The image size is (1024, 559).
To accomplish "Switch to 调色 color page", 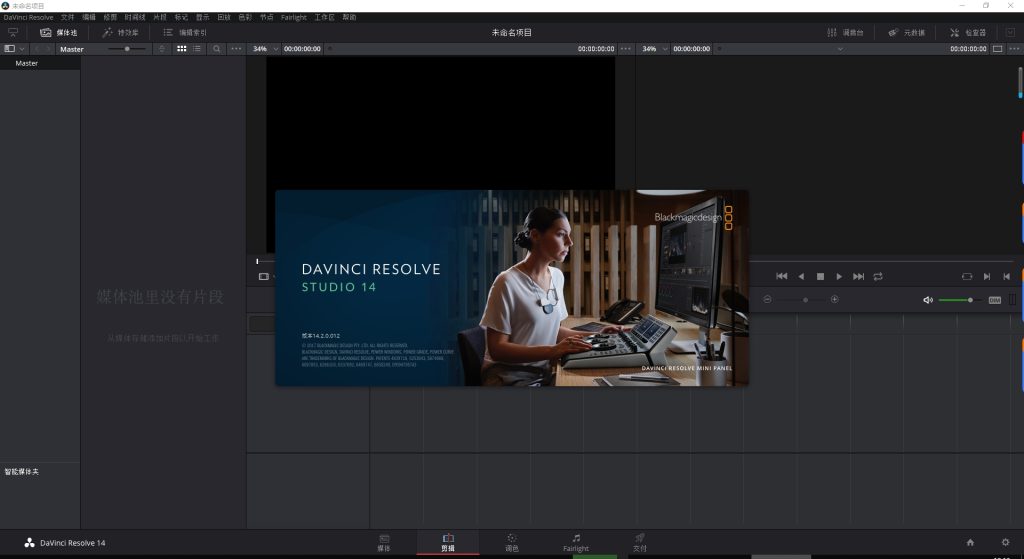I will pyautogui.click(x=512, y=543).
